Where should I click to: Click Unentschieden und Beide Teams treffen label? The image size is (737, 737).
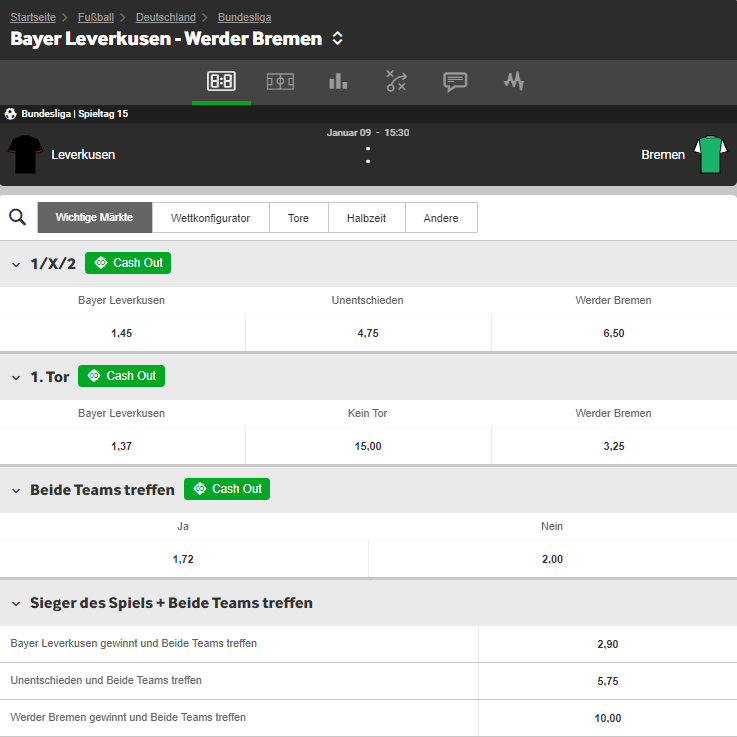point(106,680)
